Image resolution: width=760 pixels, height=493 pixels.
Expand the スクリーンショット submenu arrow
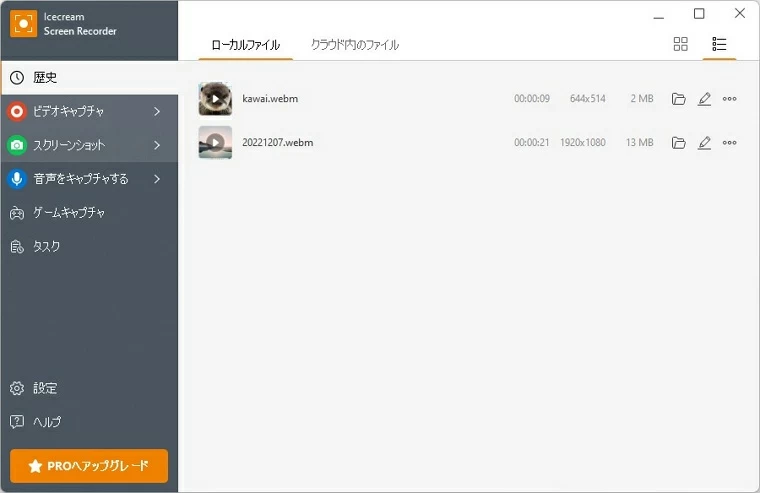[x=157, y=145]
